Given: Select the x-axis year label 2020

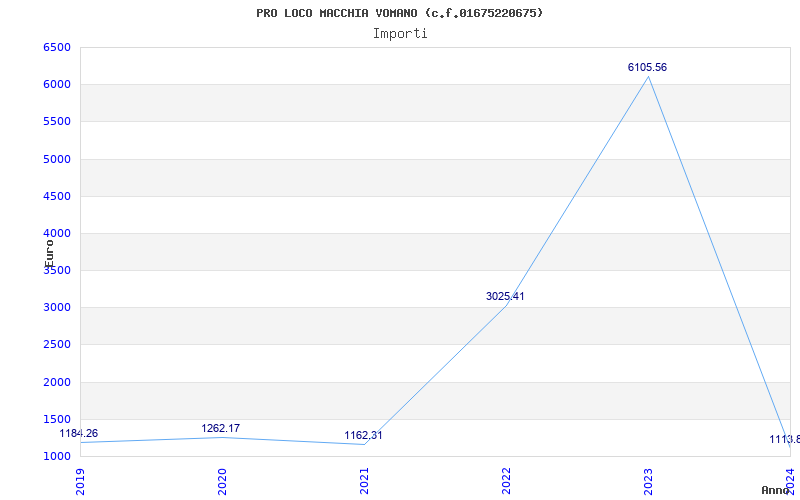Looking at the screenshot, I should 222,481.
